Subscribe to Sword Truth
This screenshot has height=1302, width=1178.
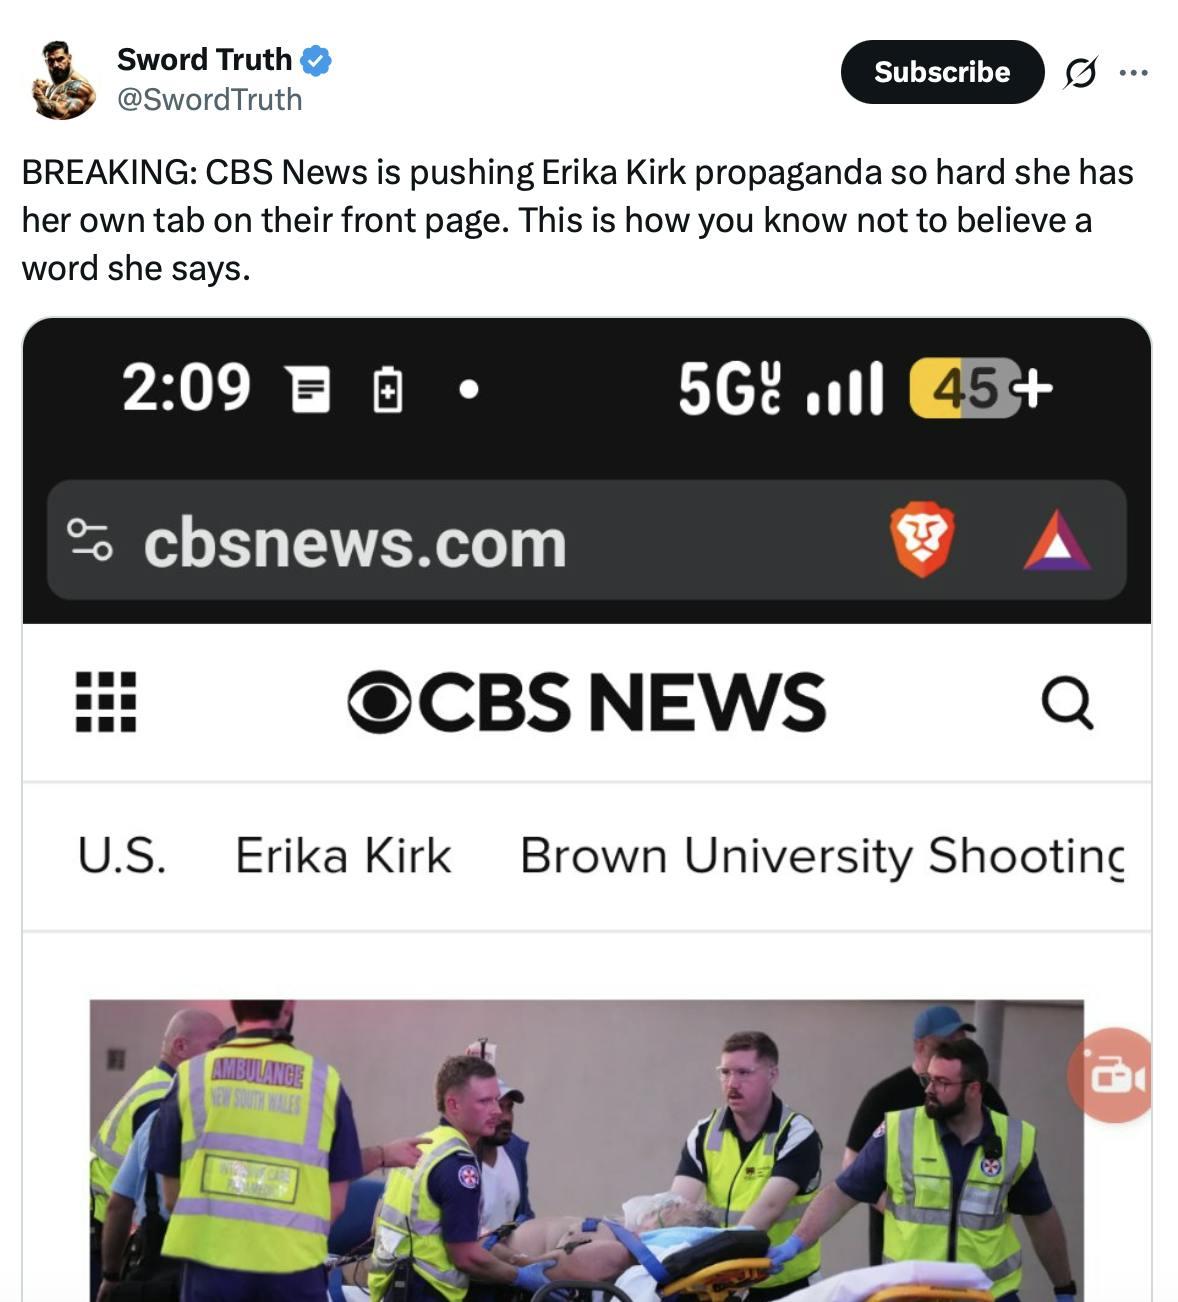[942, 72]
